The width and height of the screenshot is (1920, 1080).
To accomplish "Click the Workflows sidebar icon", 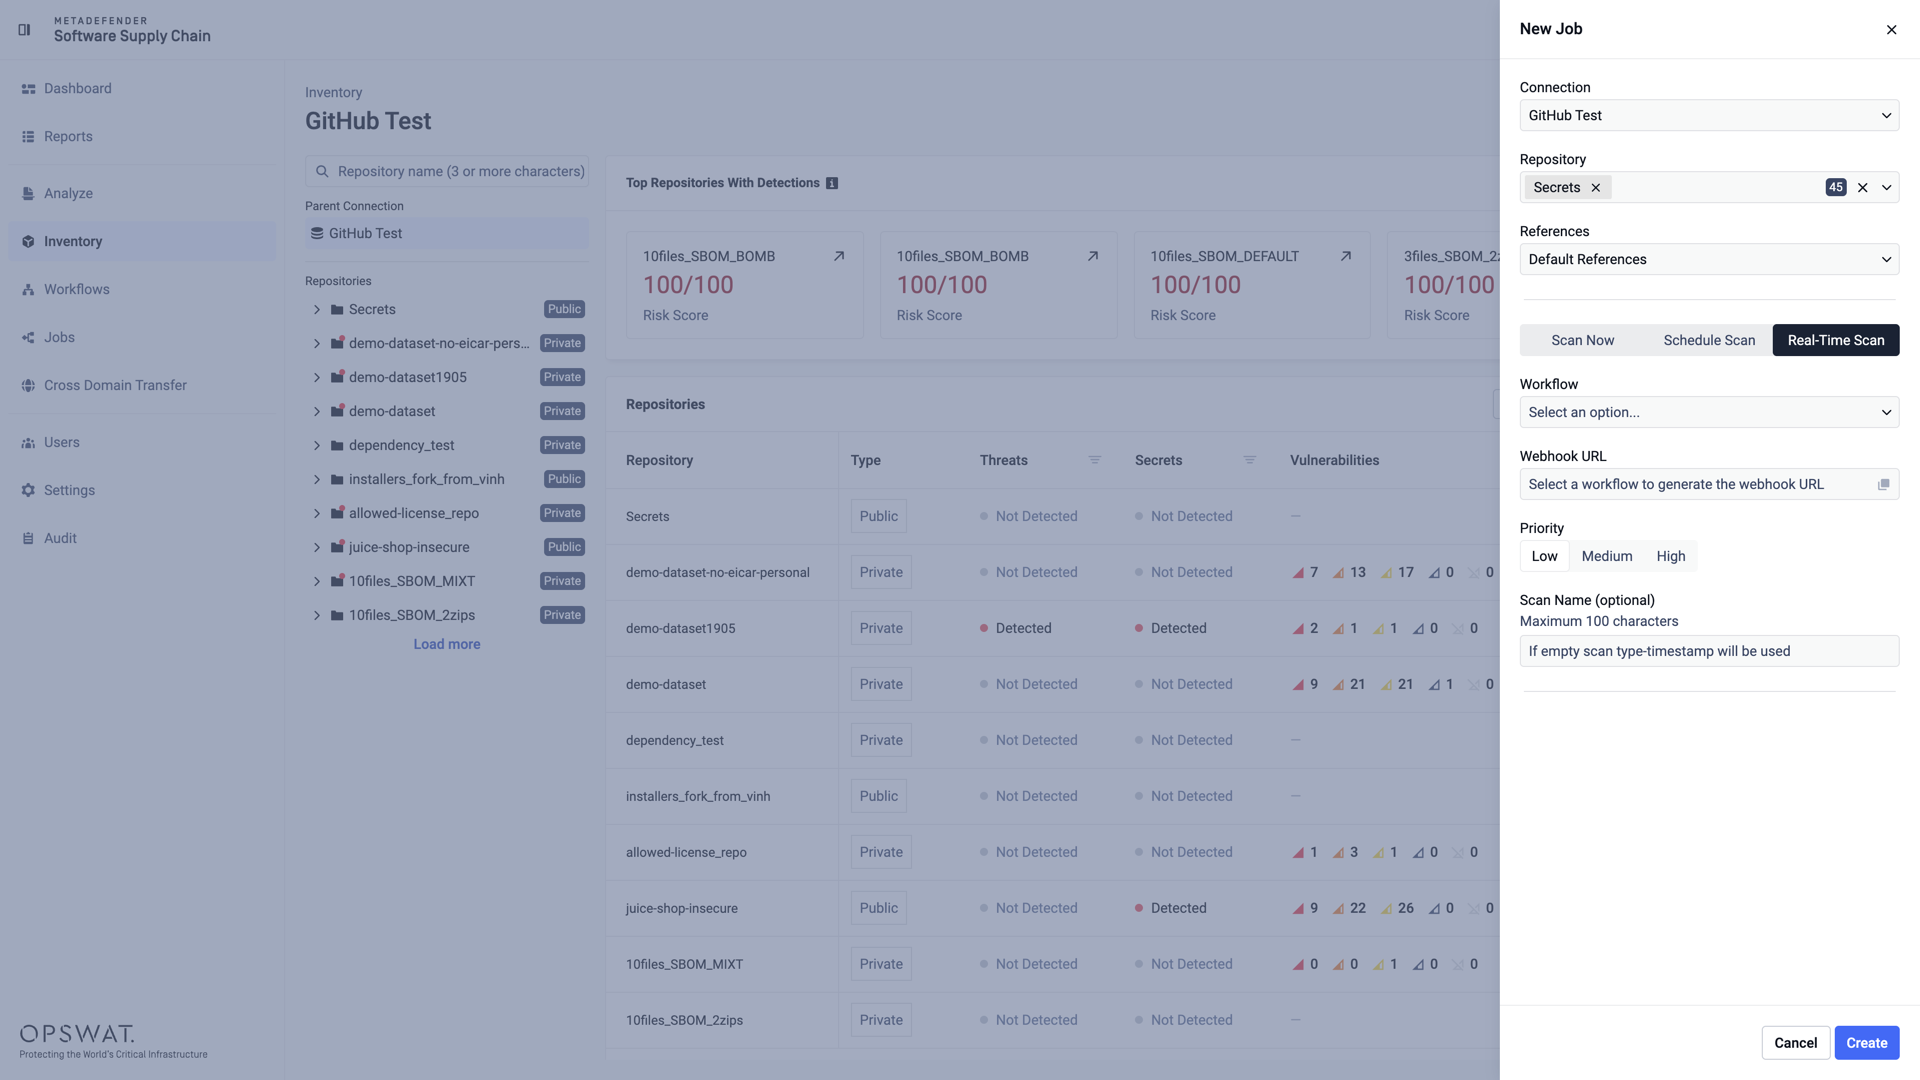I will (28, 290).
